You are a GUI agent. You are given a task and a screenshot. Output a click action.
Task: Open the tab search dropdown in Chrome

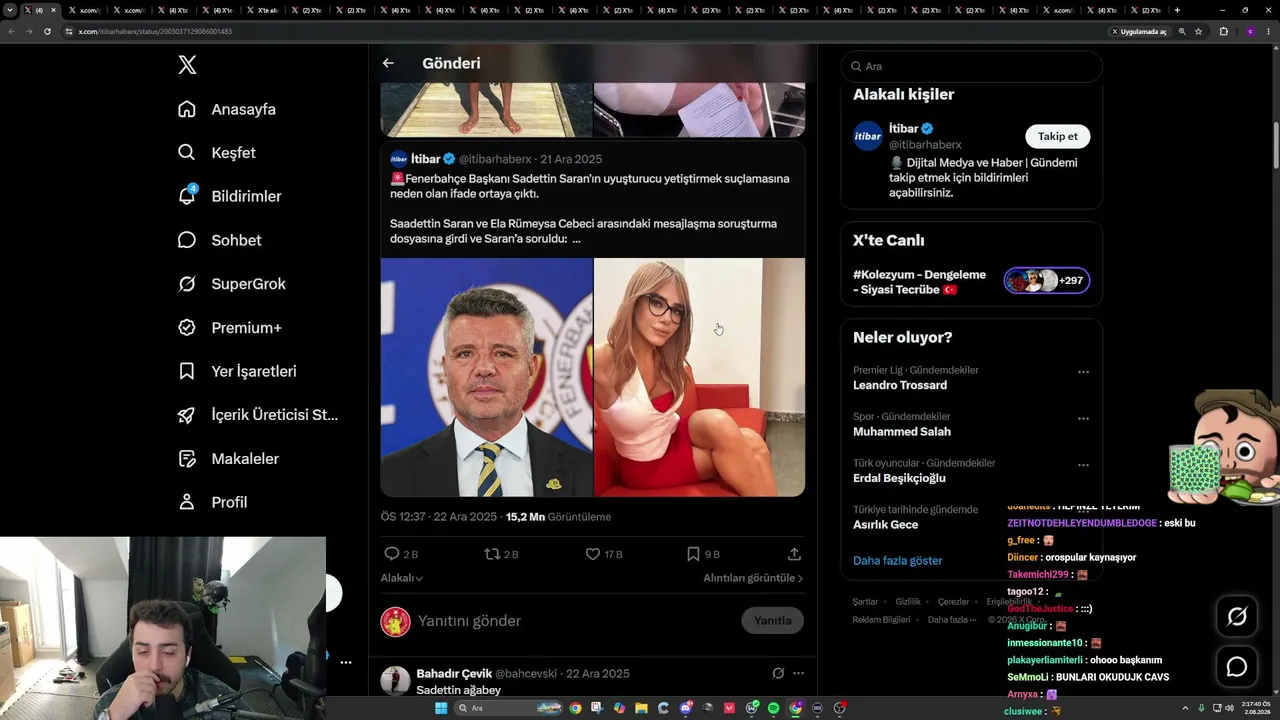(x=10, y=10)
